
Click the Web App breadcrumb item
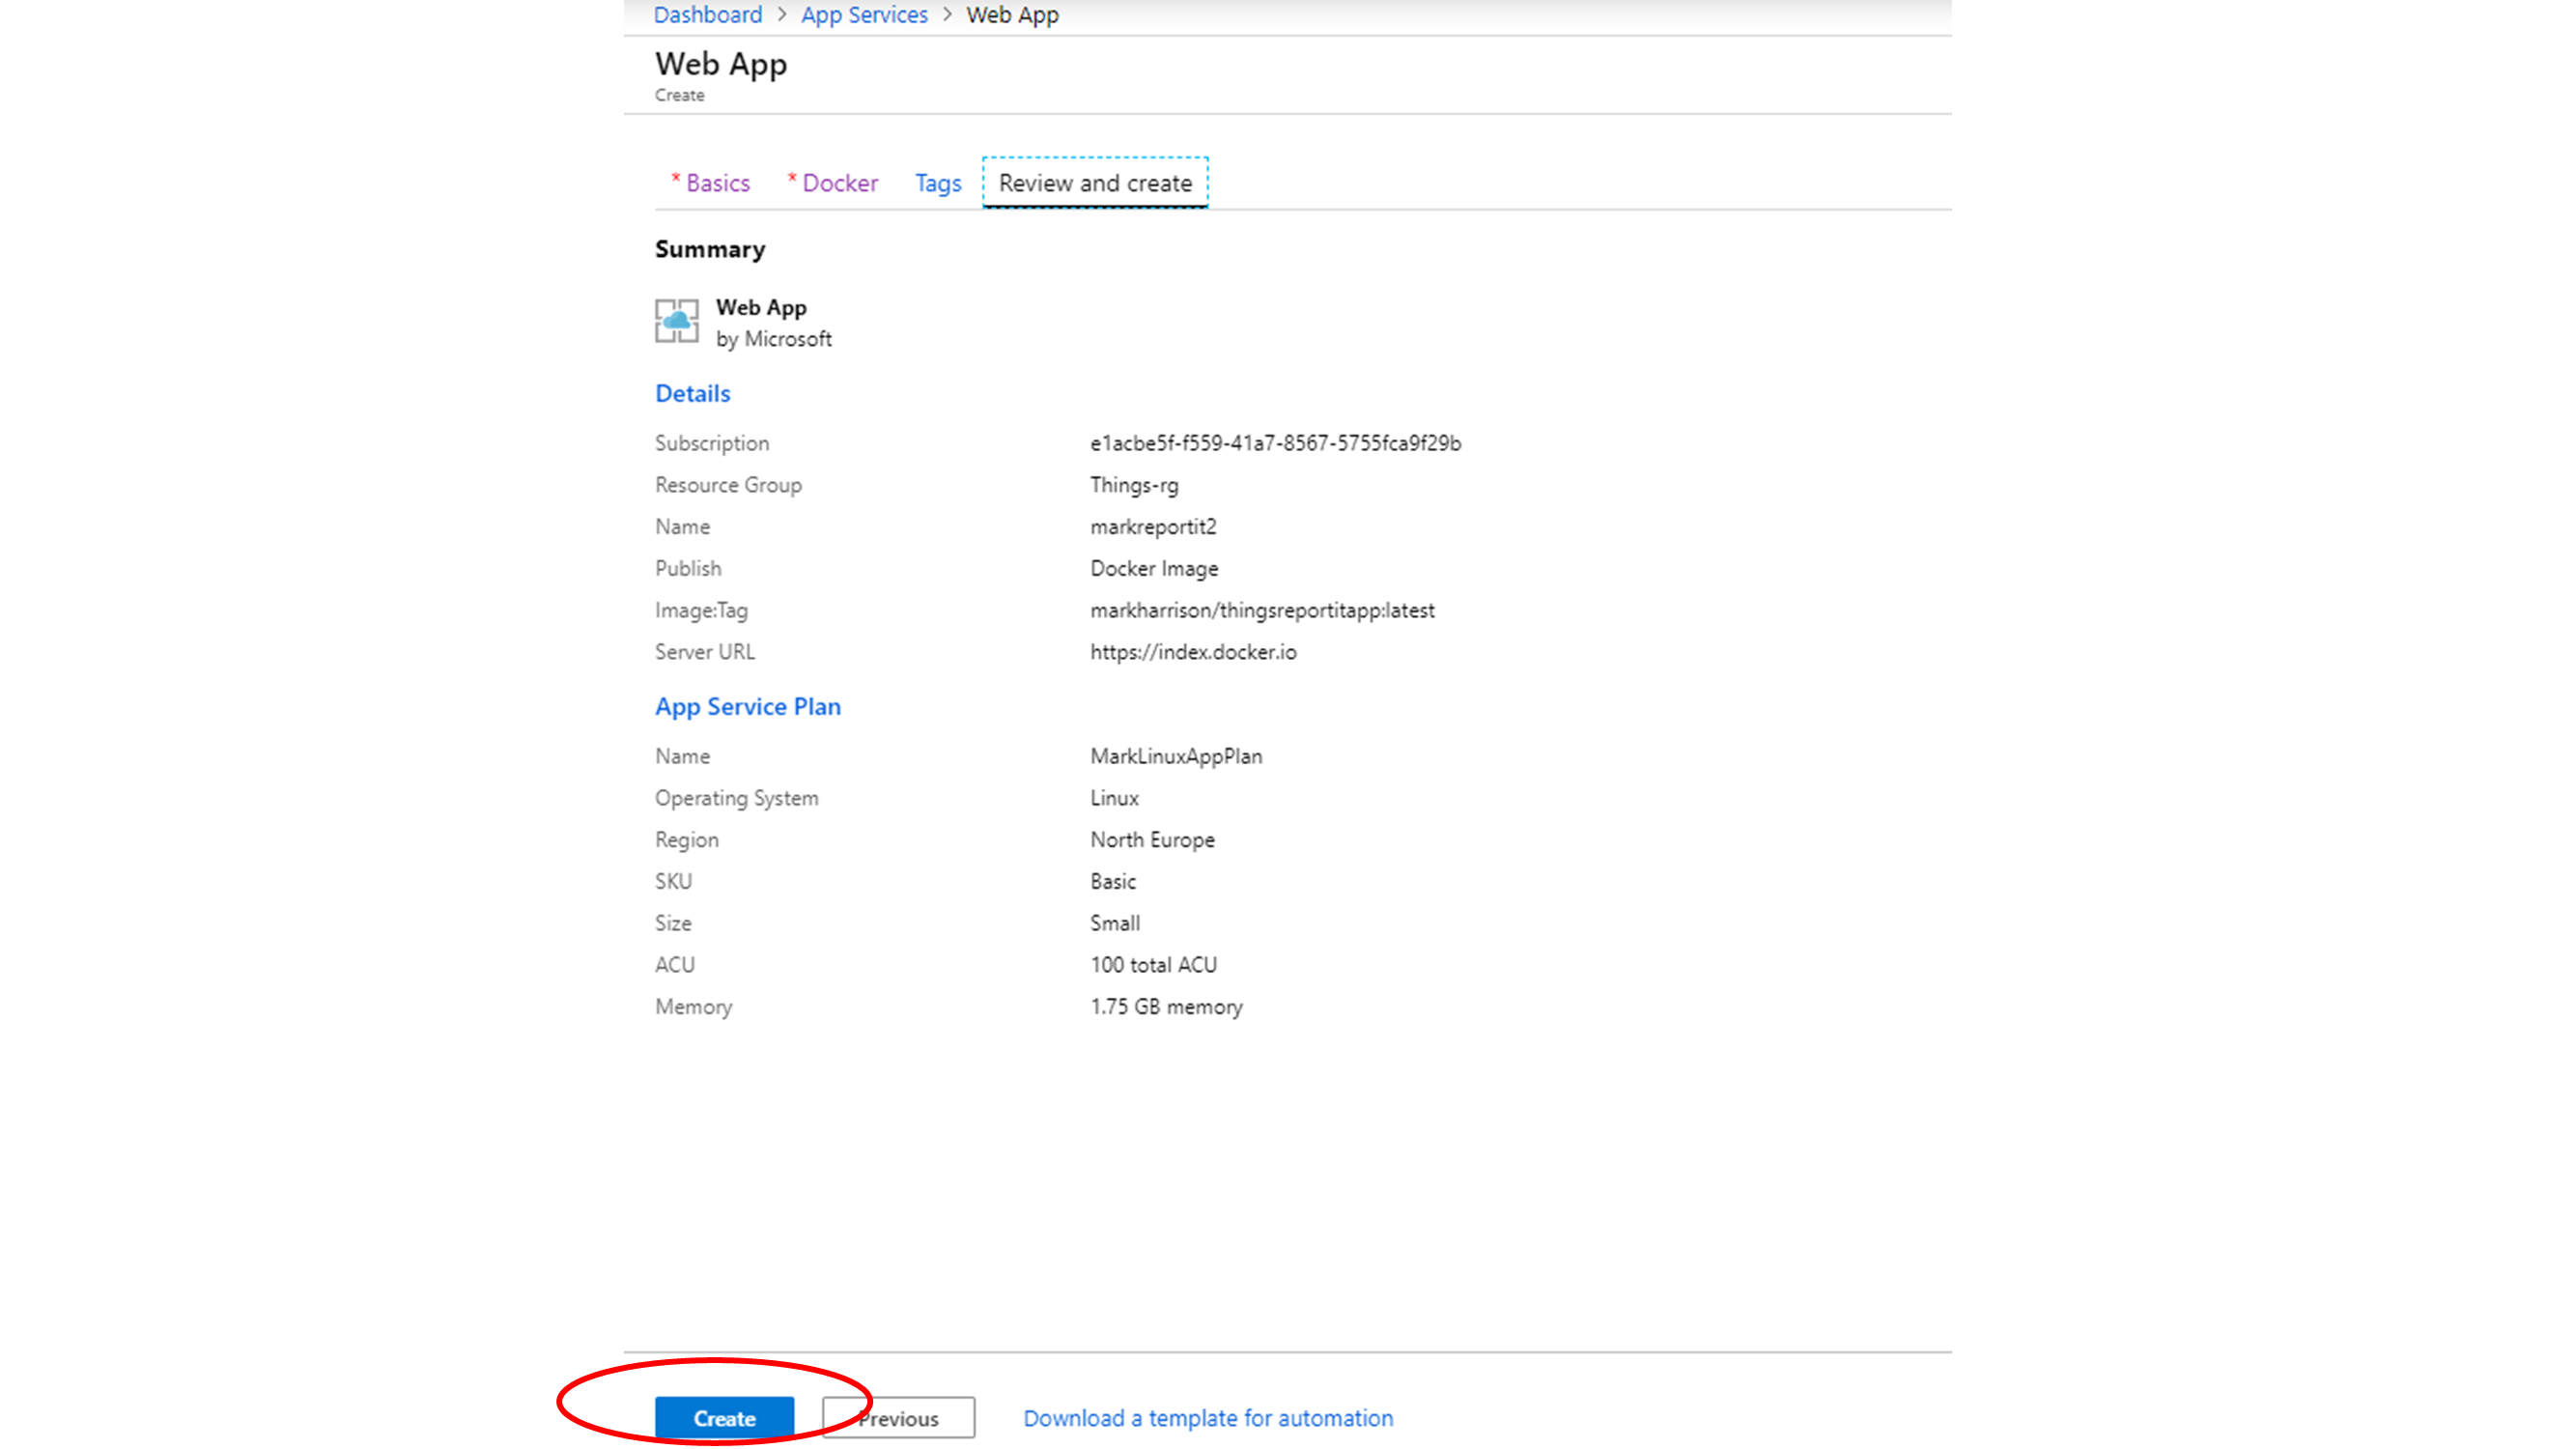(x=1012, y=15)
